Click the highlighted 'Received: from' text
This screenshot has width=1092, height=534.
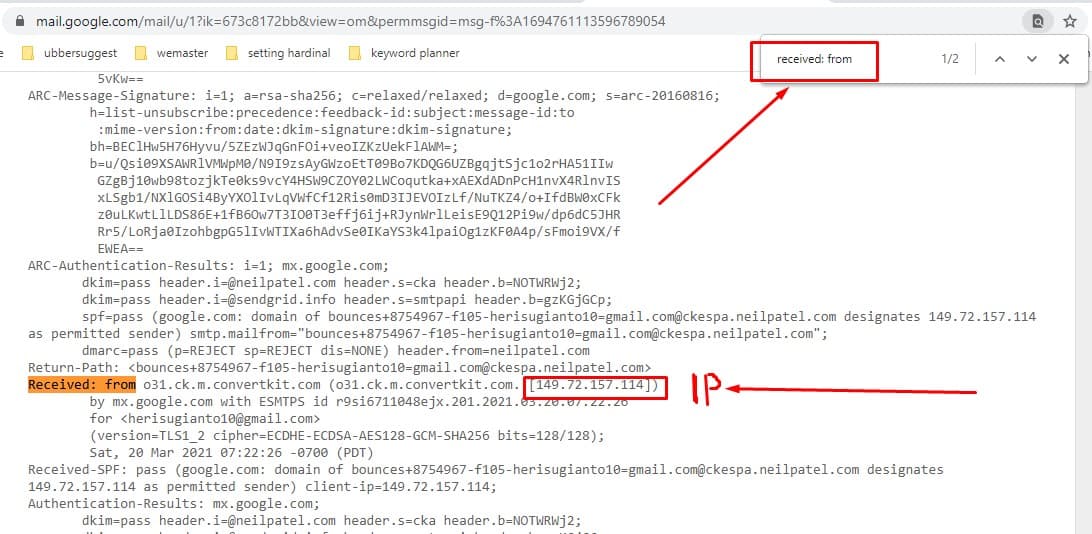(x=81, y=384)
